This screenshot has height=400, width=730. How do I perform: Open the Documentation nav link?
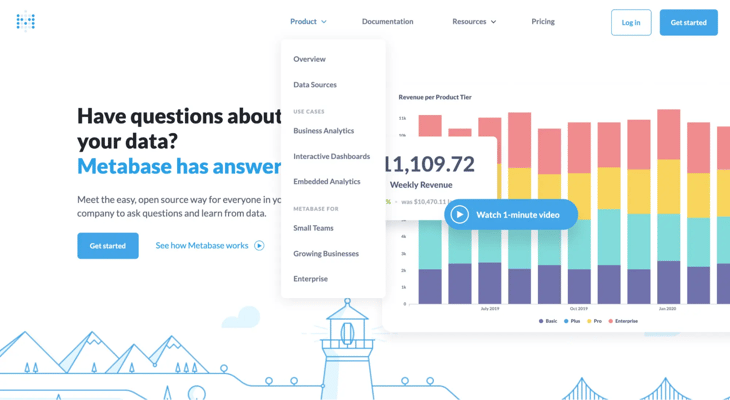point(387,21)
